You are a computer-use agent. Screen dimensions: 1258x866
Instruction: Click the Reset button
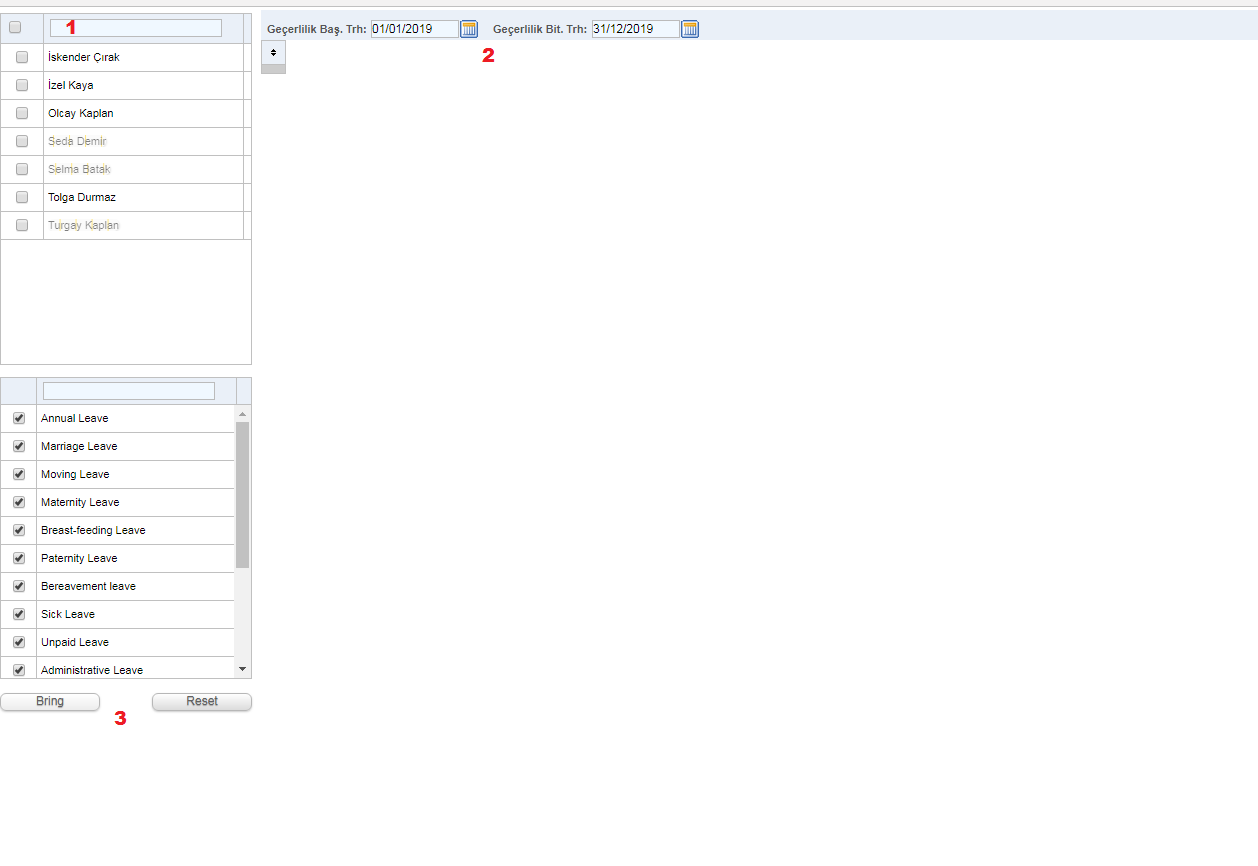coord(202,702)
